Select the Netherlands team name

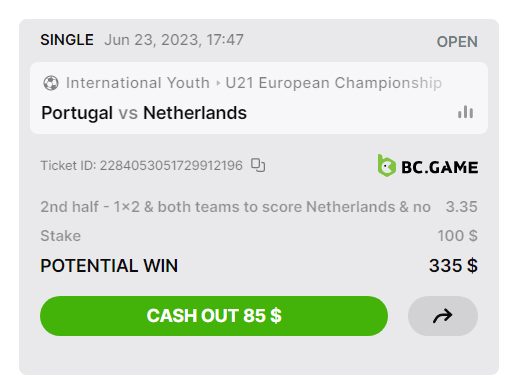(x=195, y=113)
